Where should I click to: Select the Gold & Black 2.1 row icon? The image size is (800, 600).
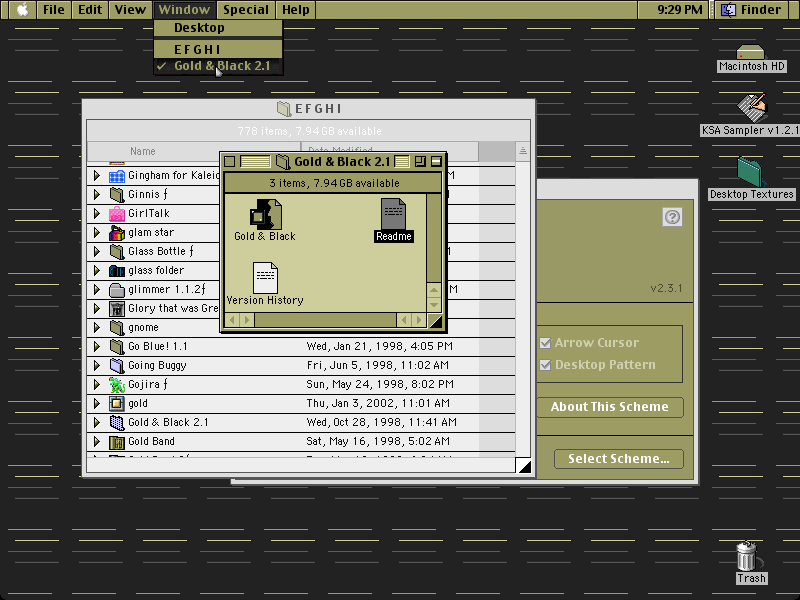(117, 422)
